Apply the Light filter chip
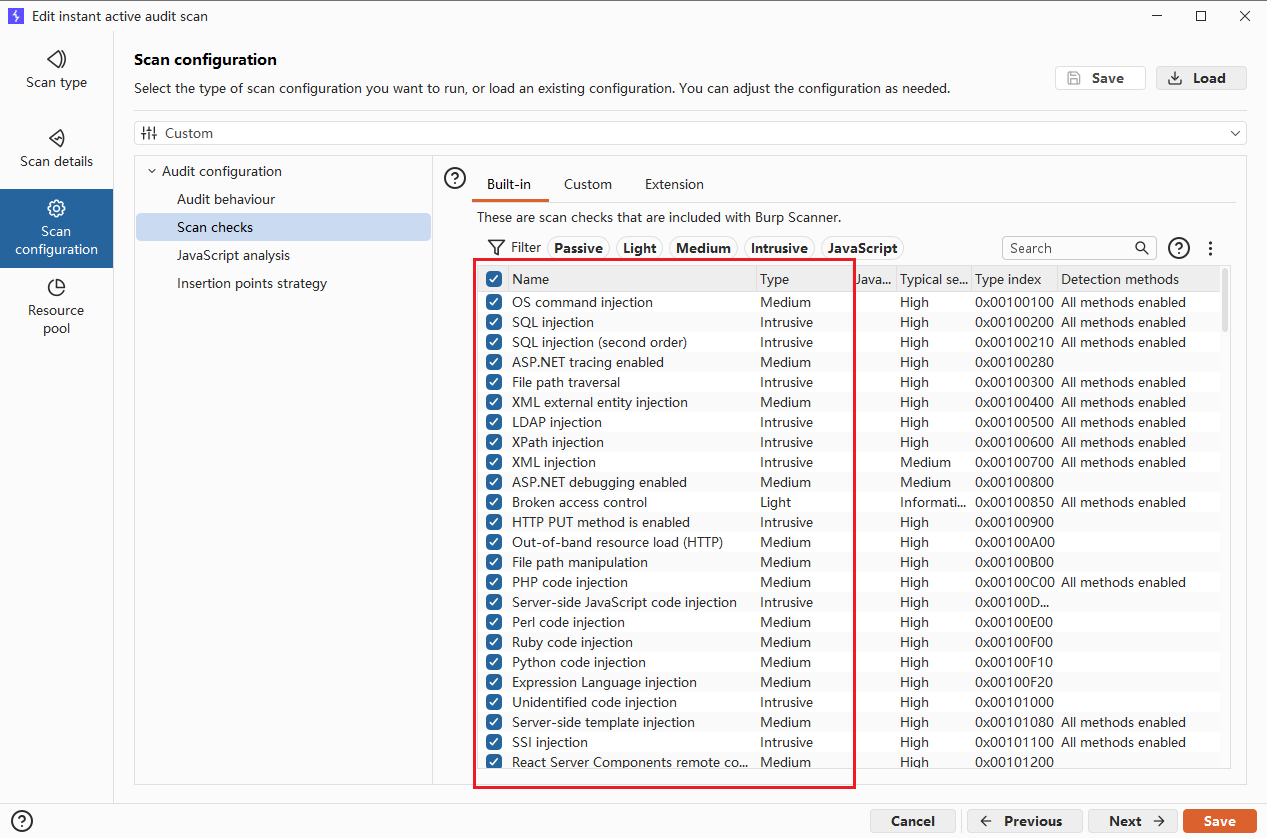Image resolution: width=1267 pixels, height=838 pixels. pos(640,248)
